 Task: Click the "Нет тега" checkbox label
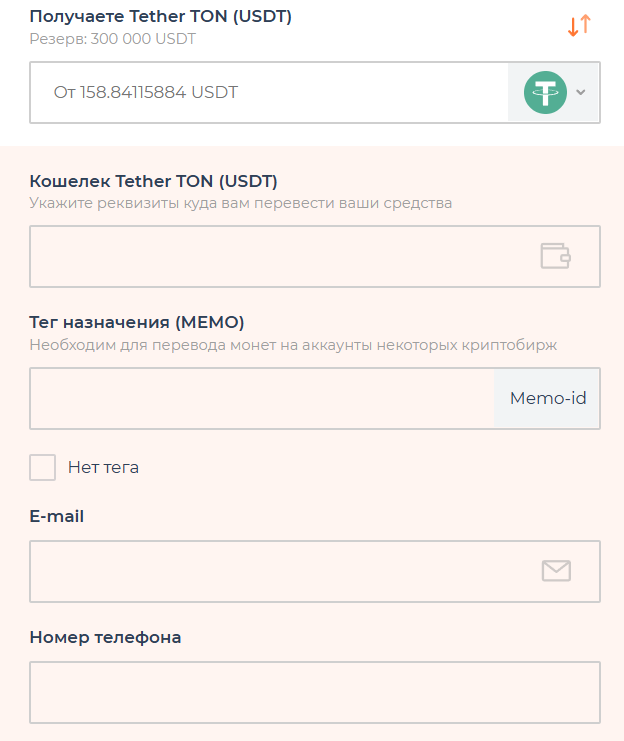(103, 467)
